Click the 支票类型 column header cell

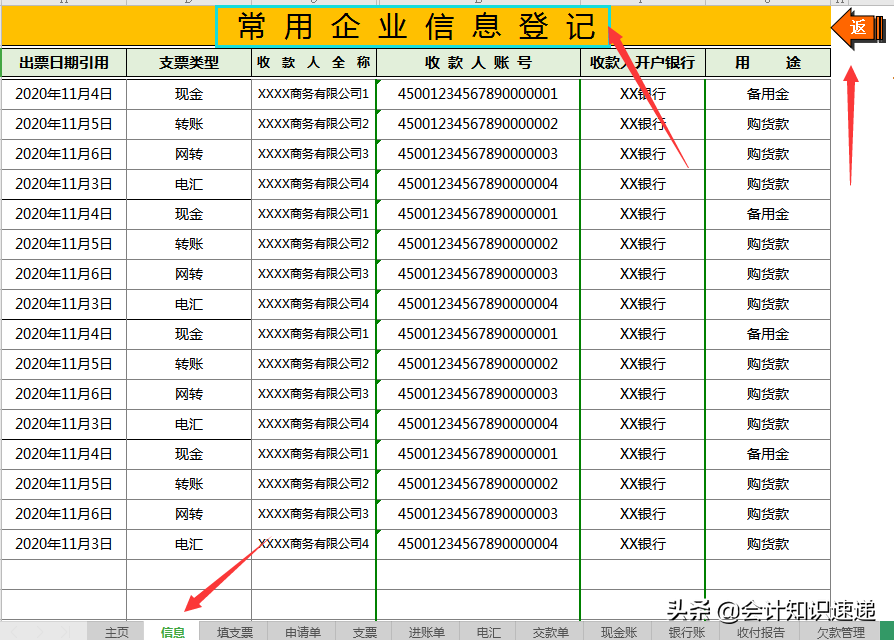pyautogui.click(x=188, y=62)
